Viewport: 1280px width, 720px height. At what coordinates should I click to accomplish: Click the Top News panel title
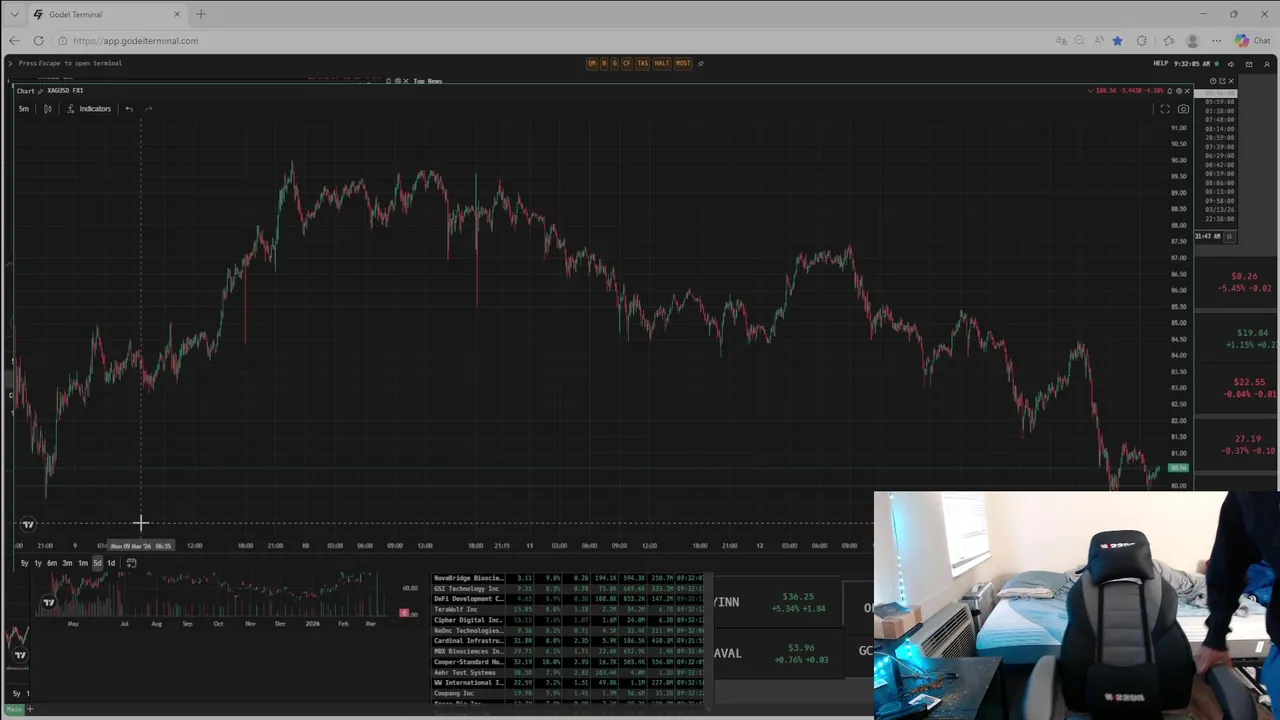click(x=428, y=81)
